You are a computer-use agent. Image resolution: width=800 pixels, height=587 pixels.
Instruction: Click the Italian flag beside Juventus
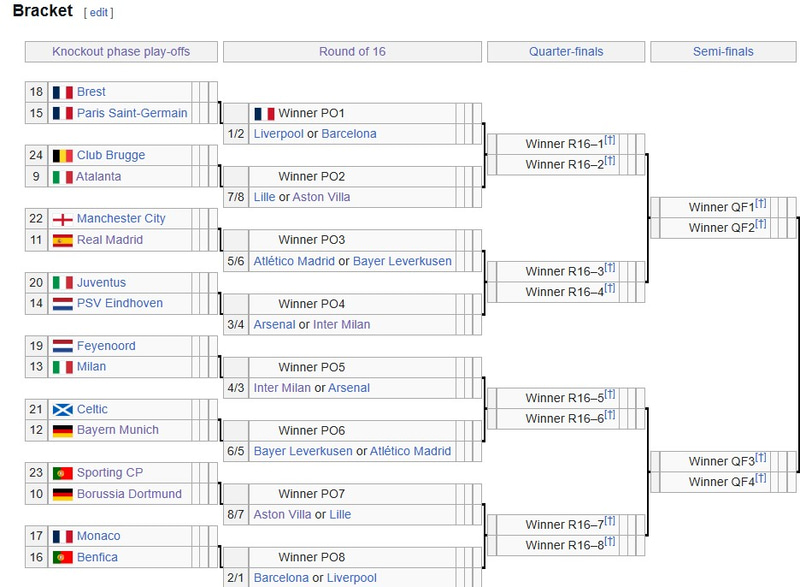[62, 283]
